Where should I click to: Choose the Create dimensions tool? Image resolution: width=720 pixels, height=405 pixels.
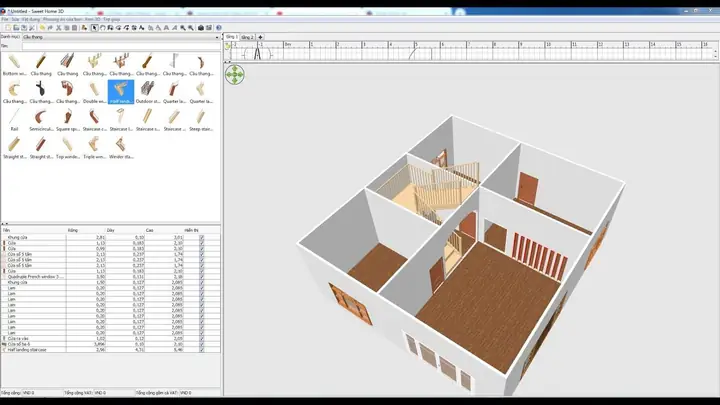point(134,28)
